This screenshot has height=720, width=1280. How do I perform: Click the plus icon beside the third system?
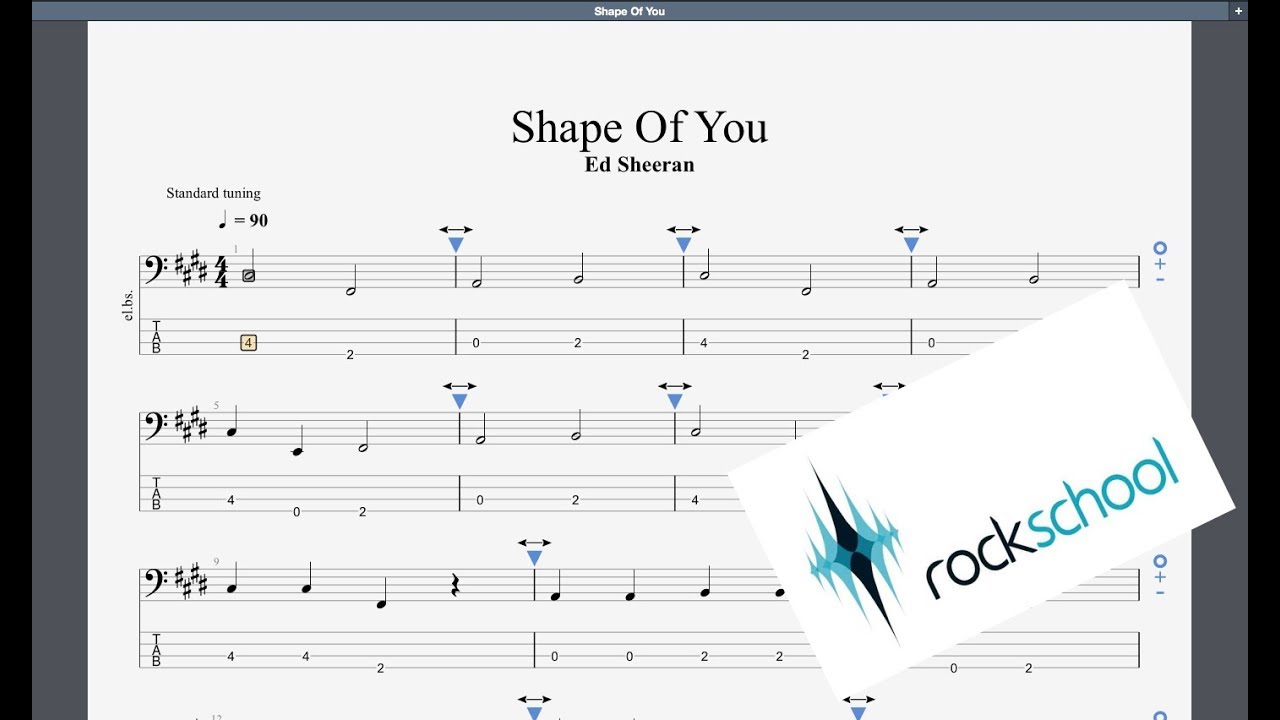(x=1160, y=577)
